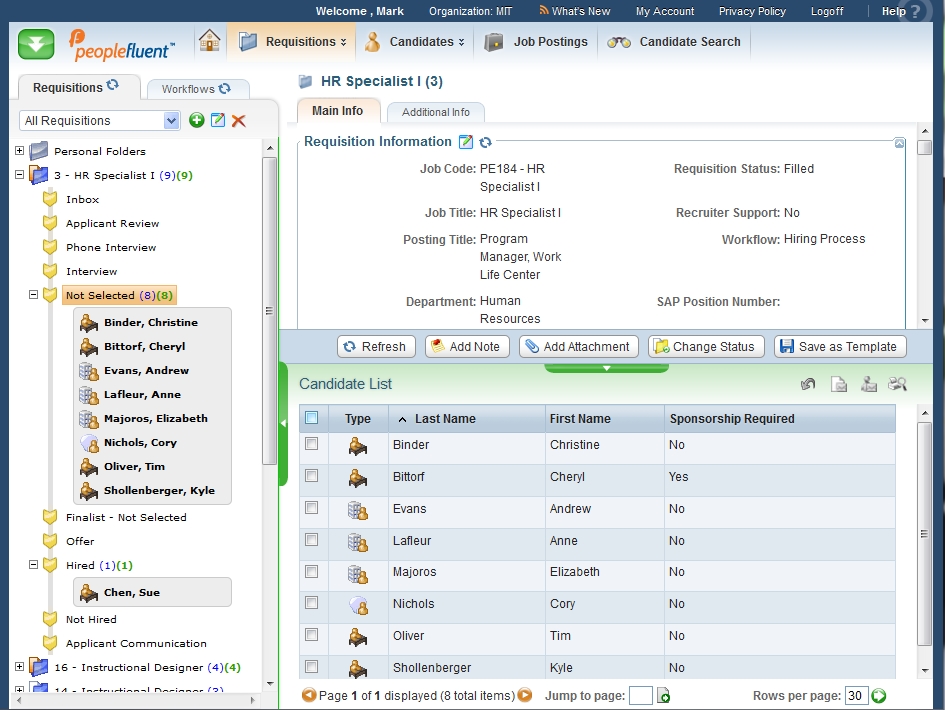Click the home icon in the navigation bar
This screenshot has width=945, height=710.
209,41
